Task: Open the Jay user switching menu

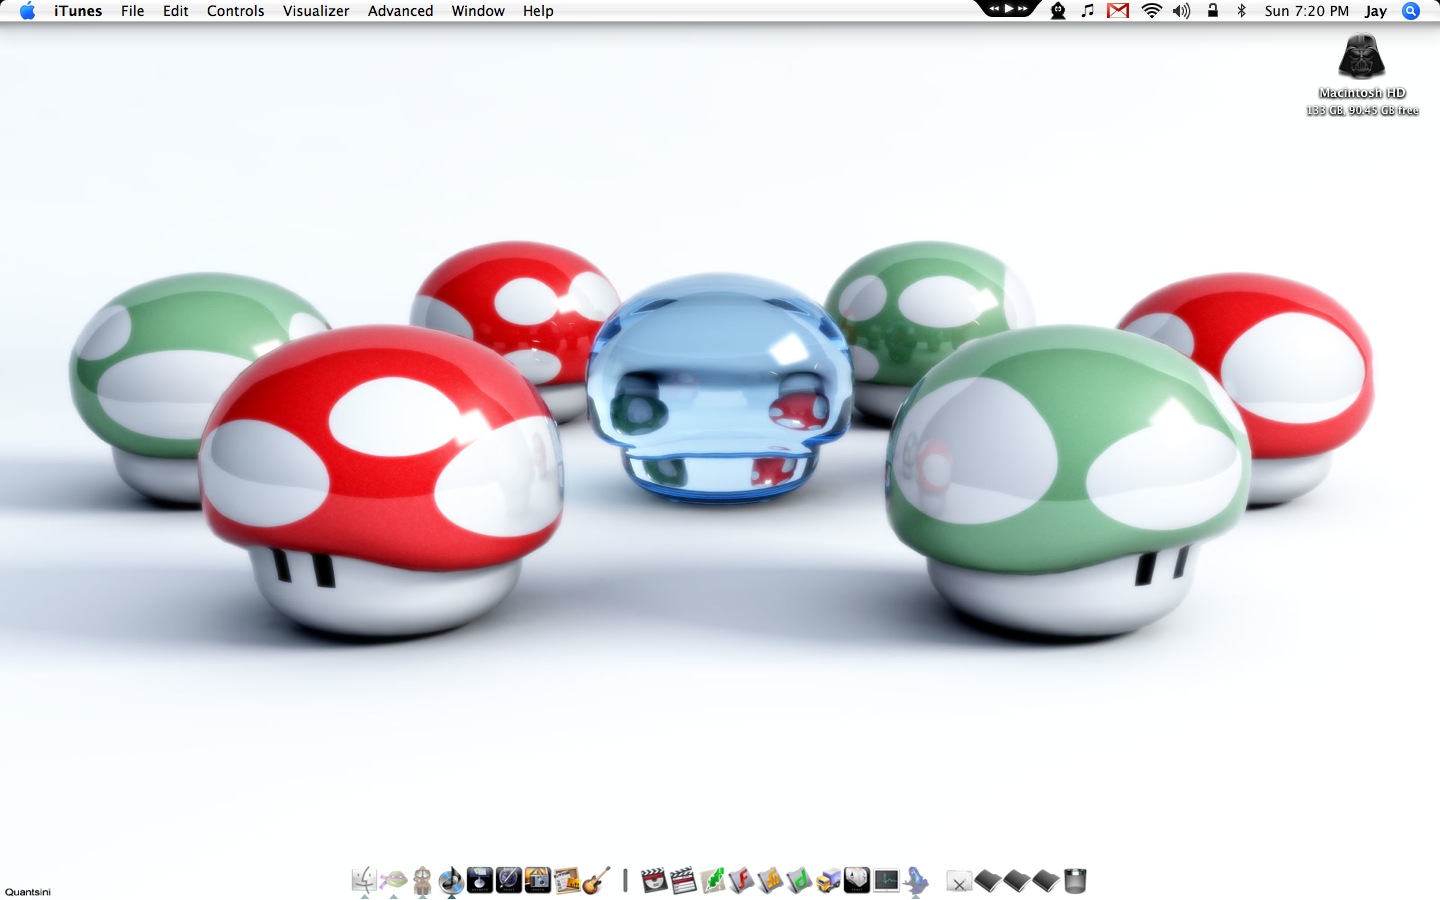Action: pyautogui.click(x=1376, y=11)
